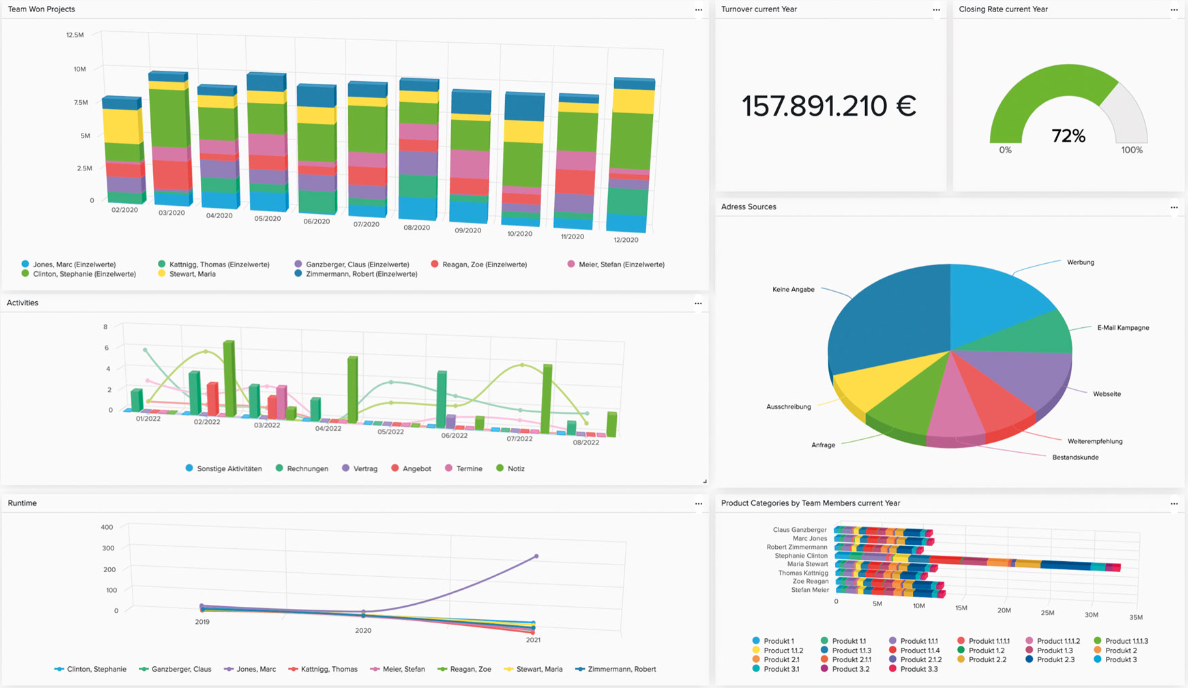
Task: Toggle Ganzberger, Claus (Einzelwerte) legend entry
Action: tap(352, 264)
